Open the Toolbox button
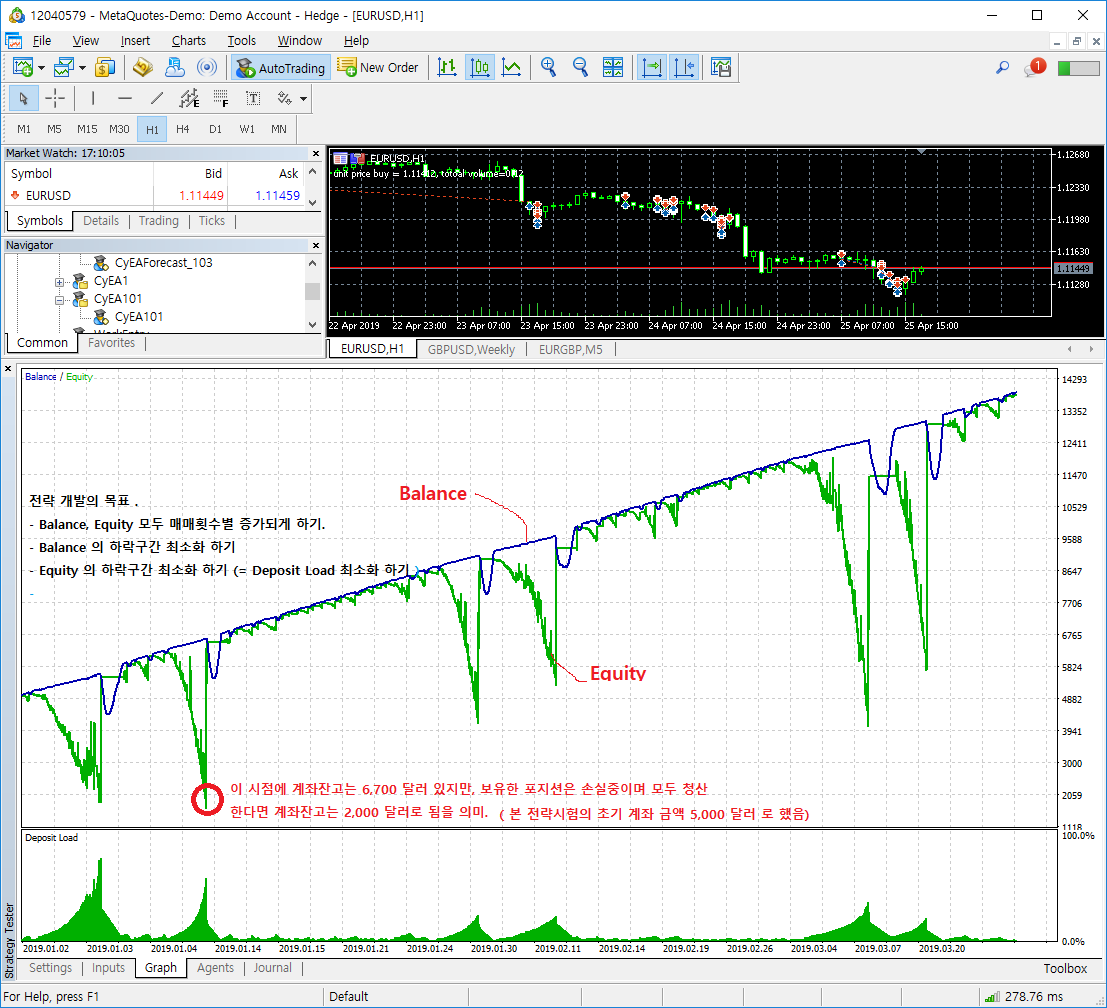Screen dimensions: 1107x1008 [1065, 968]
